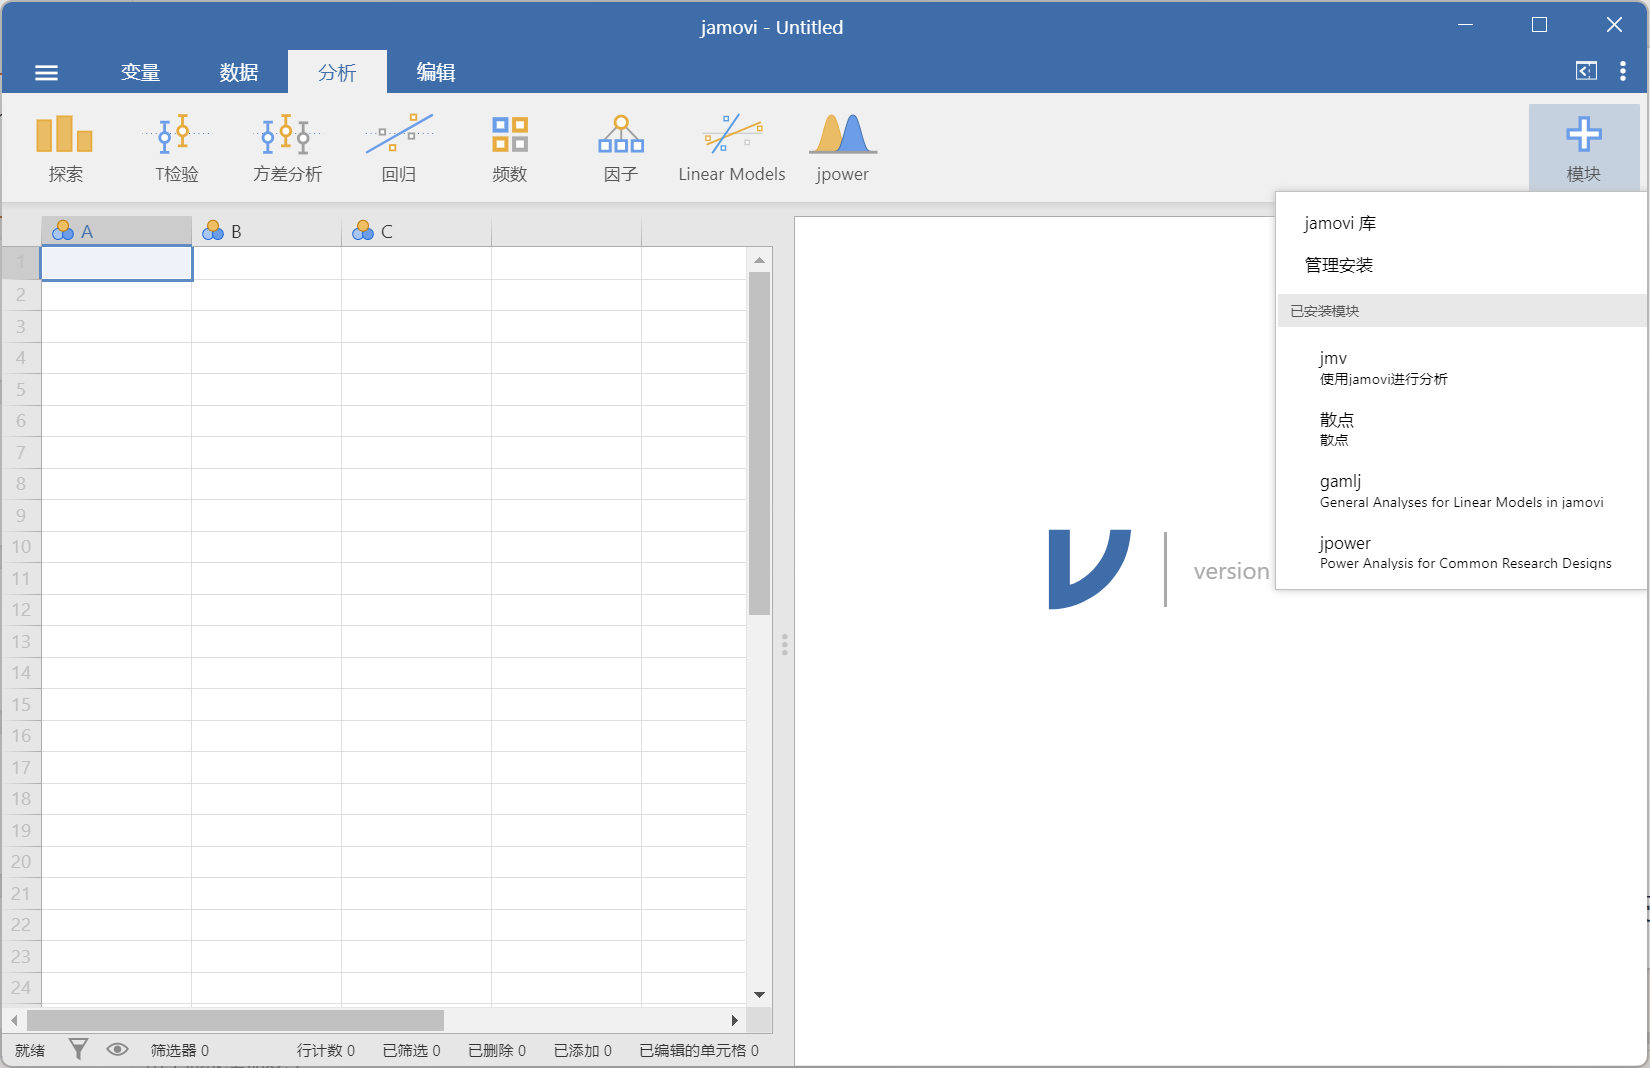This screenshot has height=1068, width=1650.
Task: Click the vertical scrollbar up arrow
Action: point(759,259)
